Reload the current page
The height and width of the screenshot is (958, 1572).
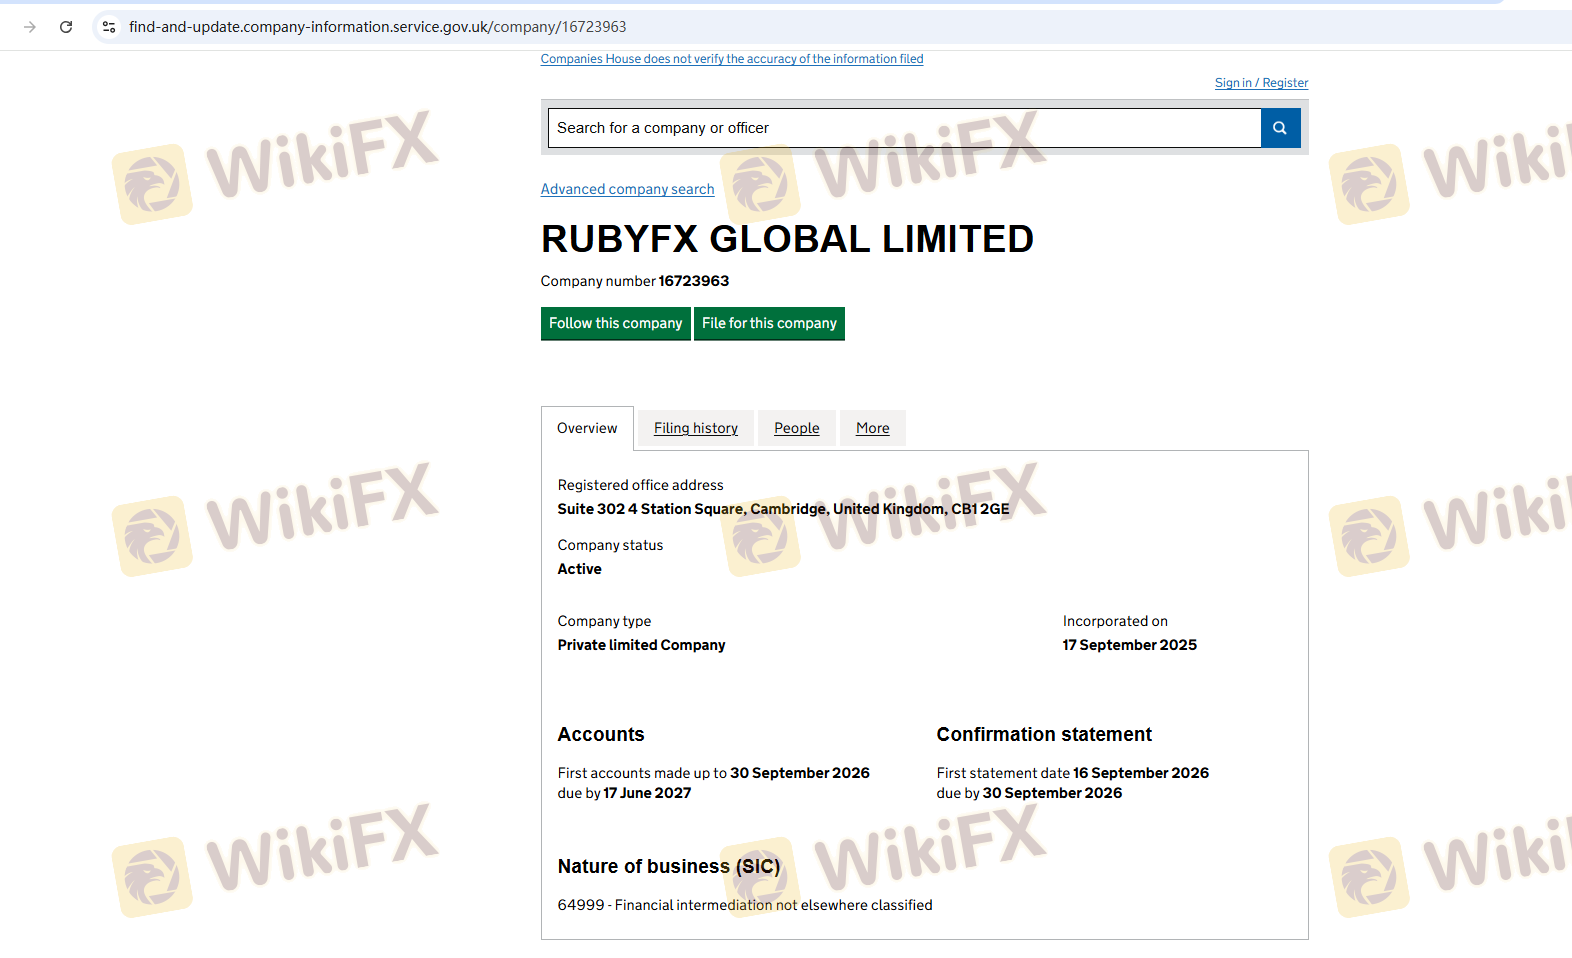tap(66, 27)
